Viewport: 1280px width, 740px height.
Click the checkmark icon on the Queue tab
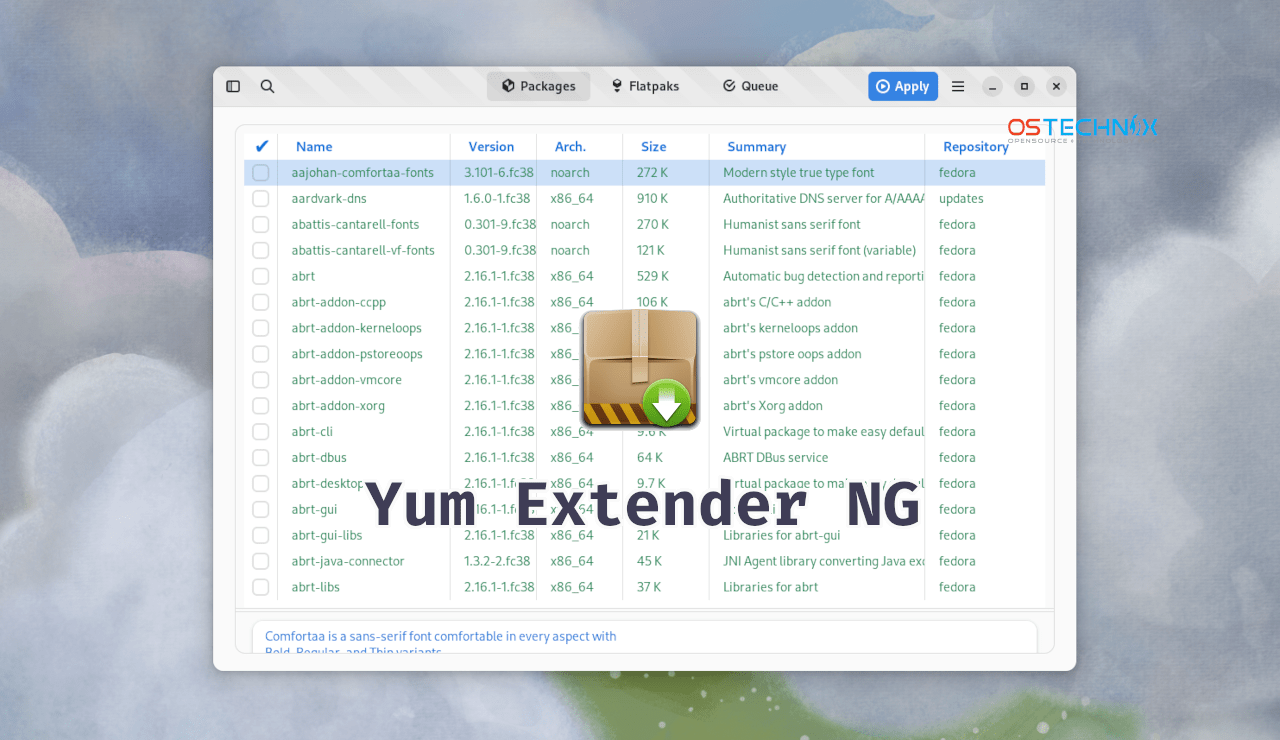729,86
